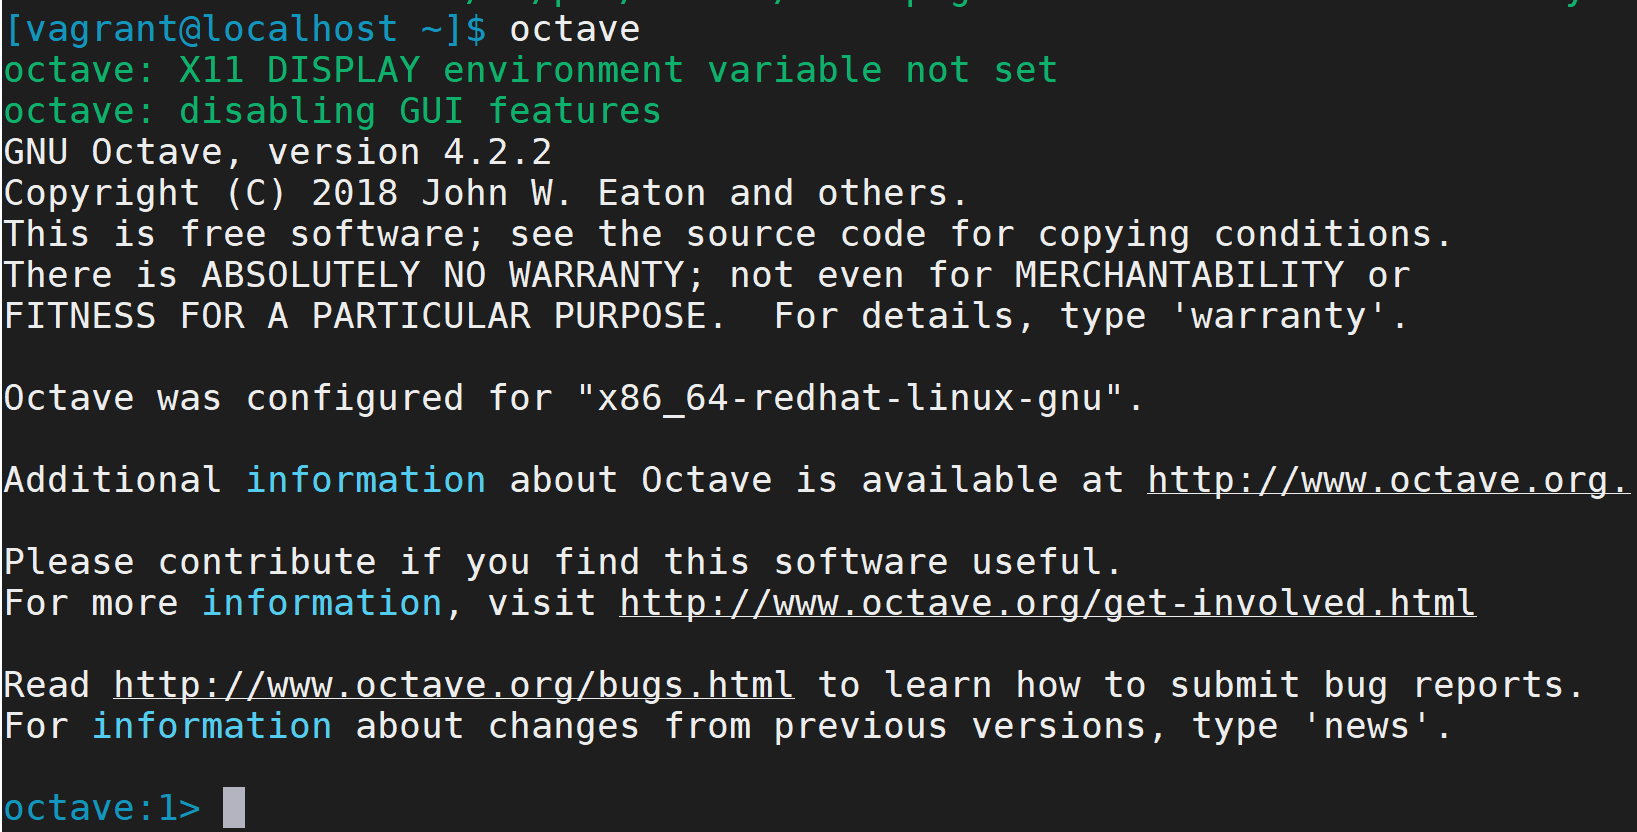
Task: Click 'ABSOLUTELY NO WARRANTY' text
Action: 443,275
